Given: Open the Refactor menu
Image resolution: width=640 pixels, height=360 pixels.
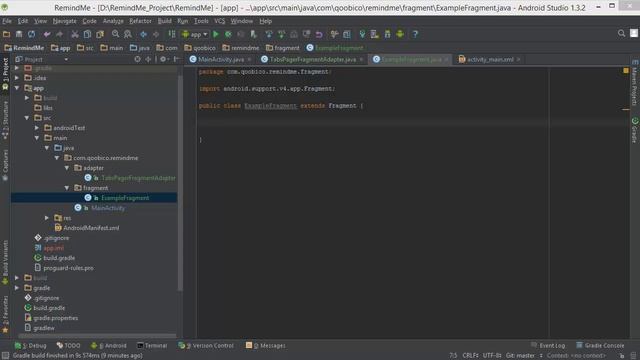Looking at the screenshot, I should coord(140,21).
